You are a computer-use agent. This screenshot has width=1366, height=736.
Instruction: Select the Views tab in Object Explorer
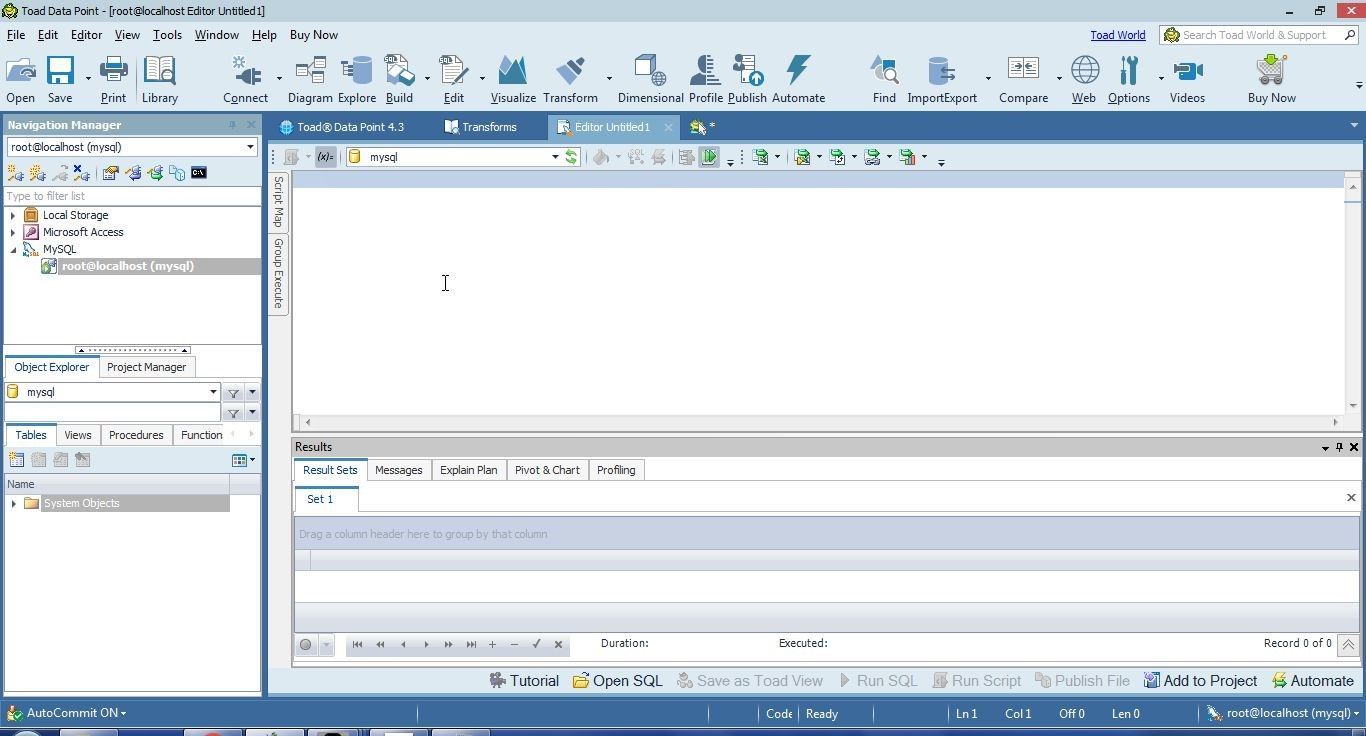[77, 435]
